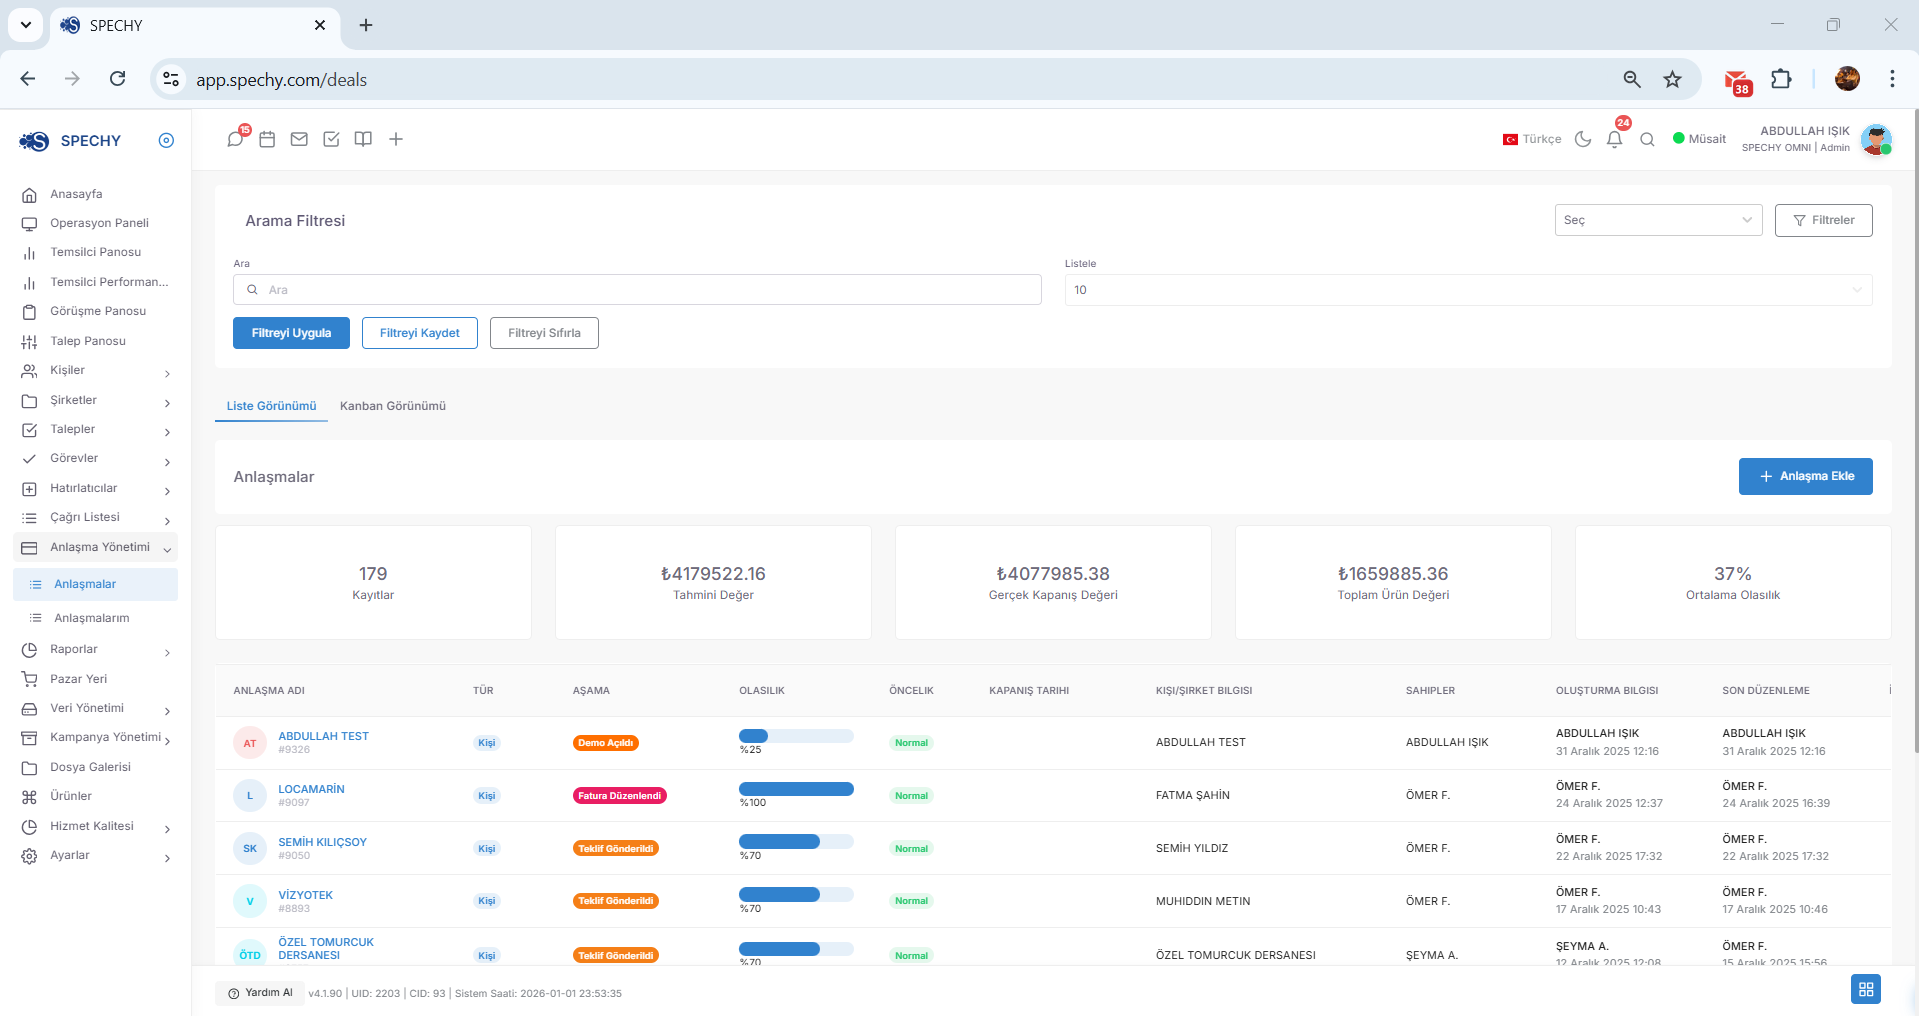The width and height of the screenshot is (1919, 1016).
Task: Open the book guide icon
Action: point(363,139)
